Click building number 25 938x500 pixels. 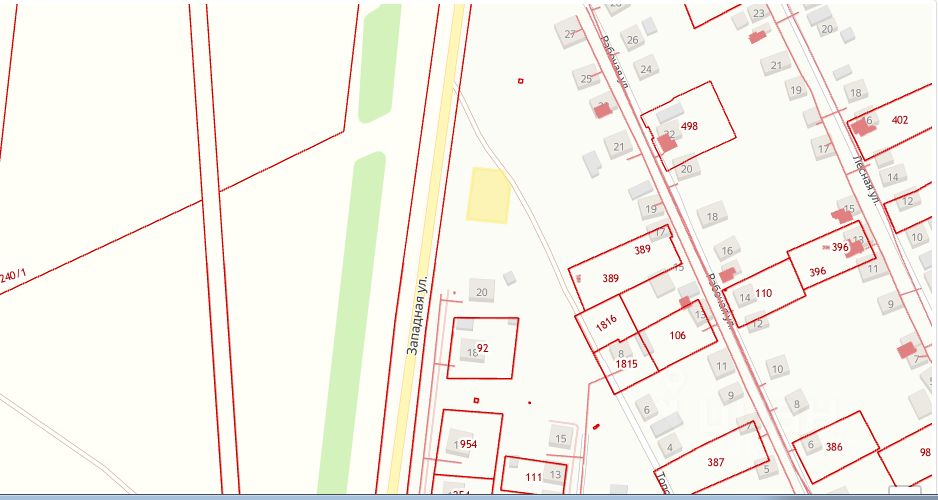pos(586,79)
